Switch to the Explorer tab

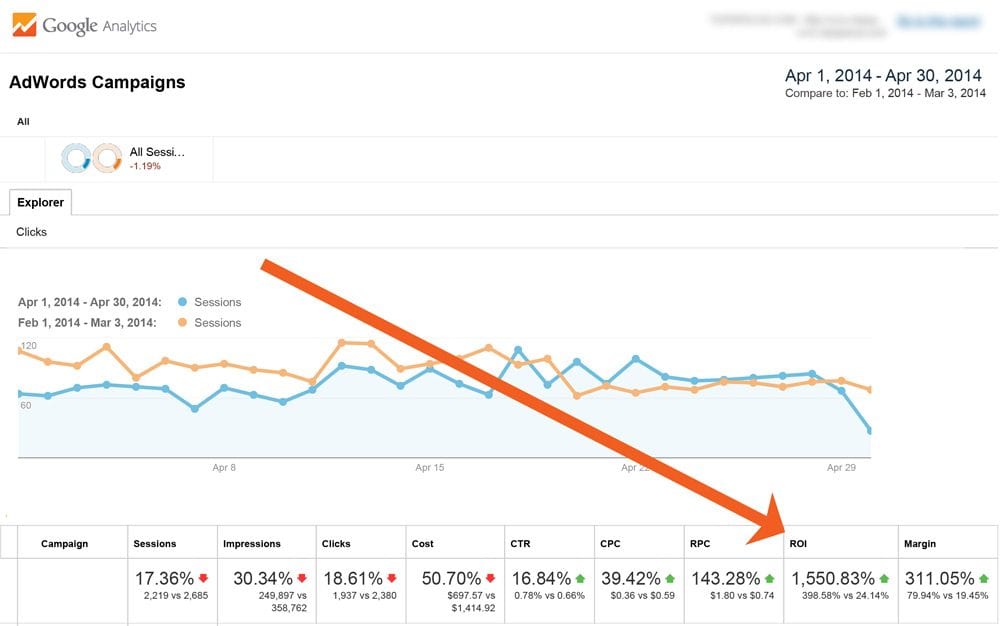pyautogui.click(x=39, y=202)
